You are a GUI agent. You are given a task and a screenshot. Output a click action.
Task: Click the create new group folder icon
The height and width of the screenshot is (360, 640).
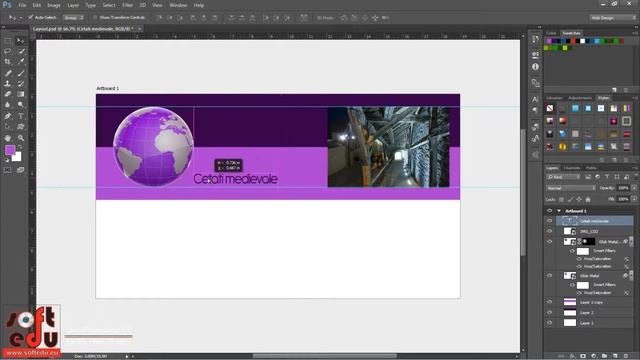(x=604, y=356)
